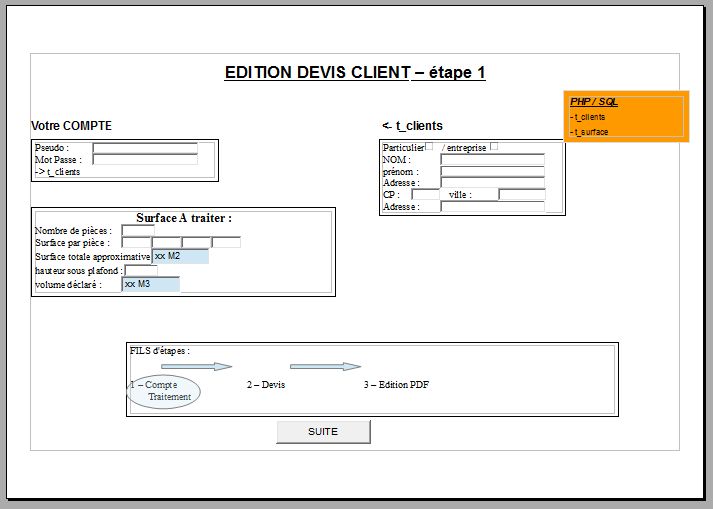Click the arrow between steps 1 and 2
Image resolution: width=713 pixels, height=509 pixels.
pyautogui.click(x=196, y=366)
